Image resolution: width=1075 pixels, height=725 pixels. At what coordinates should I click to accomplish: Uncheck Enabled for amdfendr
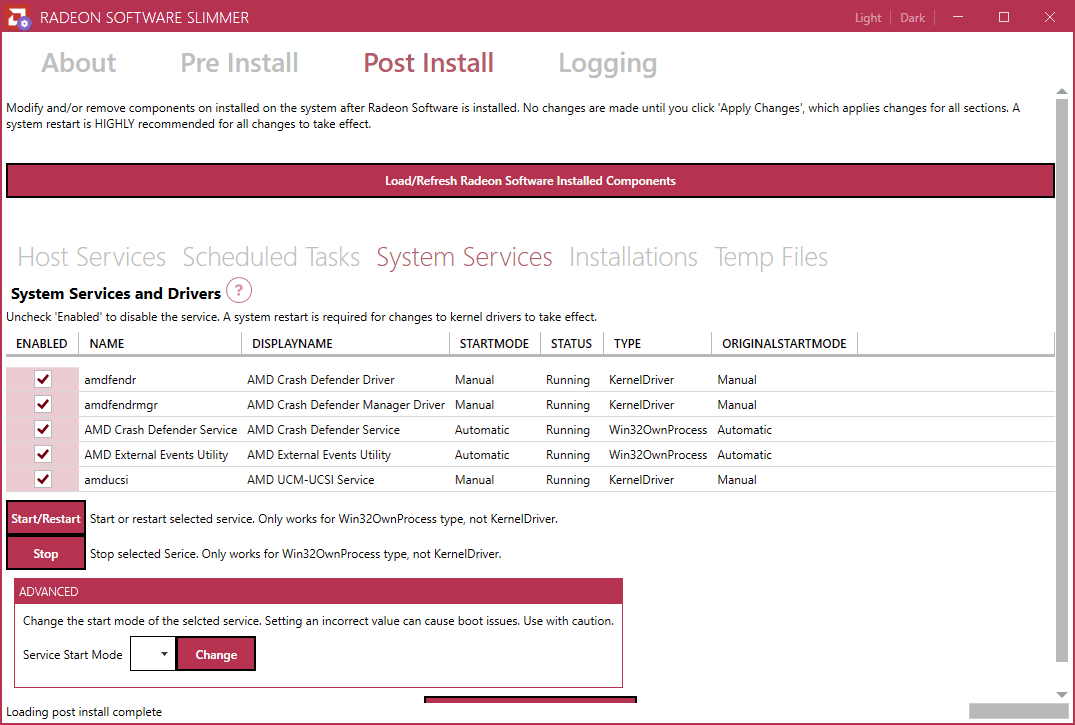(x=43, y=379)
